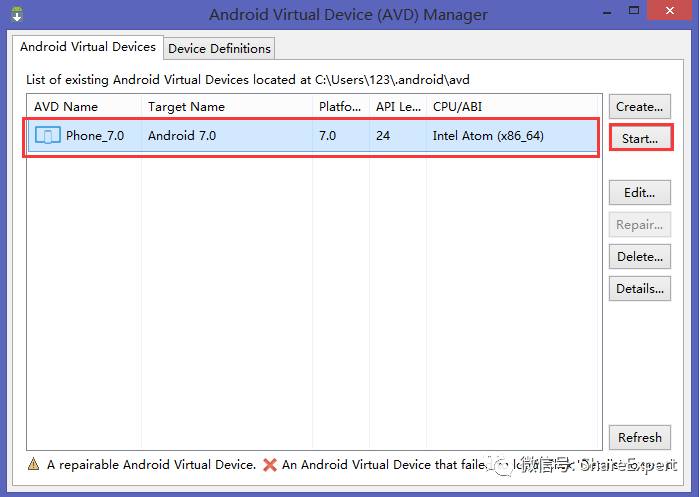
Task: Maximize the AVD Manager window
Action: tap(633, 10)
